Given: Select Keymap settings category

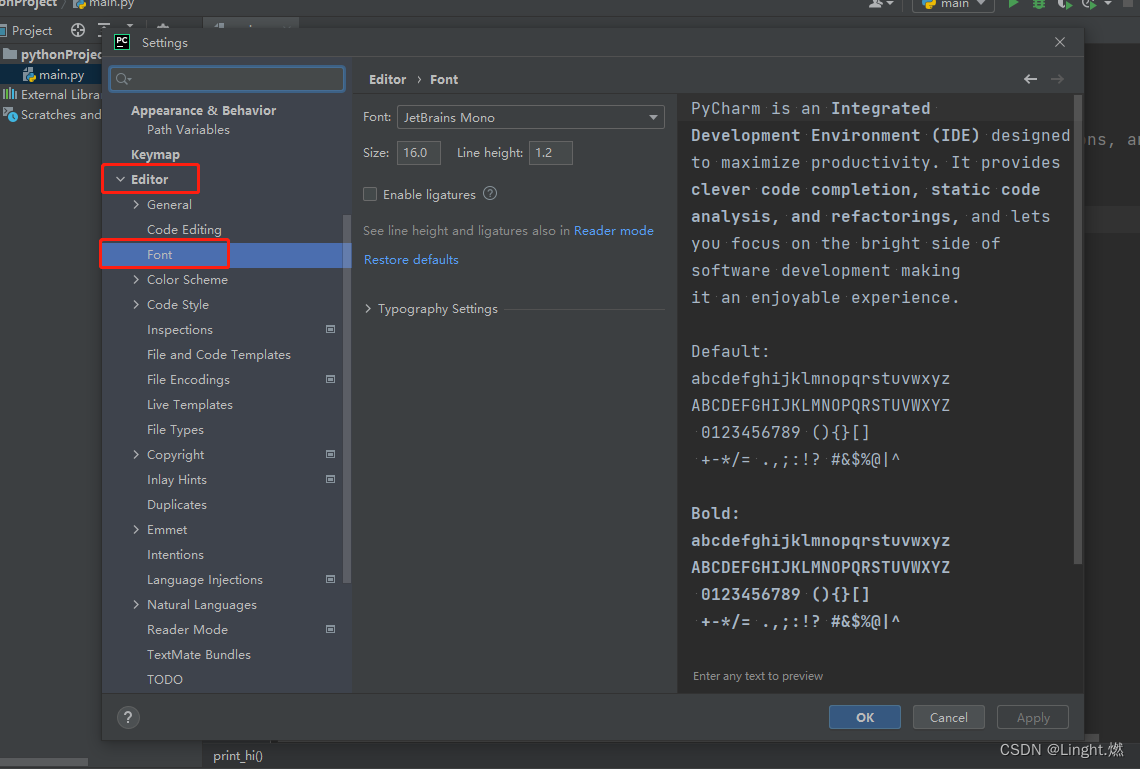Looking at the screenshot, I should [155, 155].
